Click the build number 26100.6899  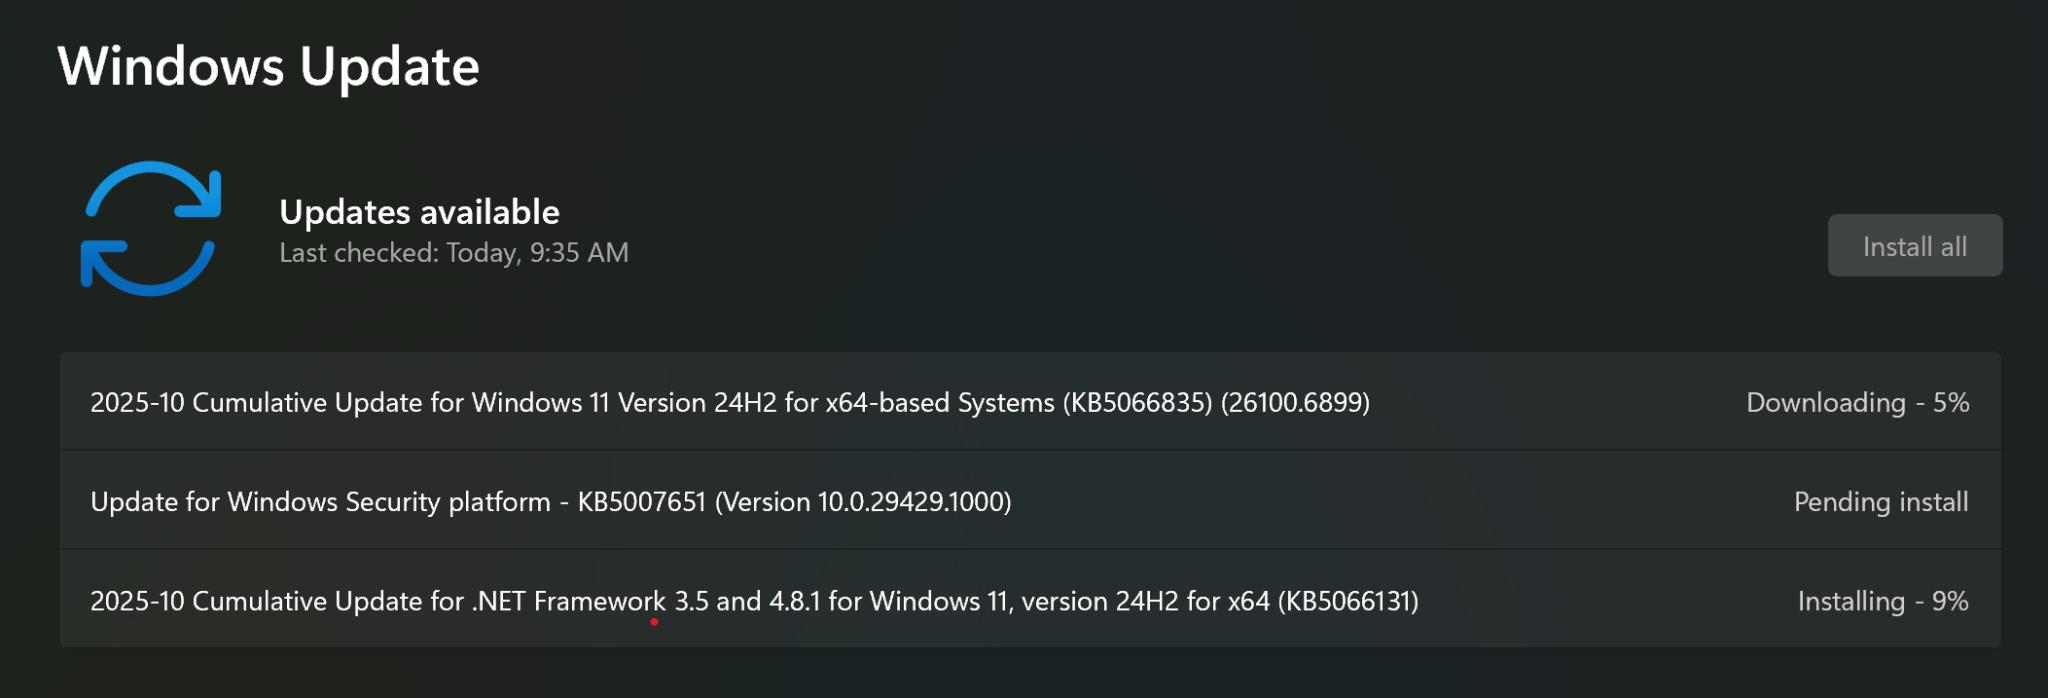(1295, 402)
